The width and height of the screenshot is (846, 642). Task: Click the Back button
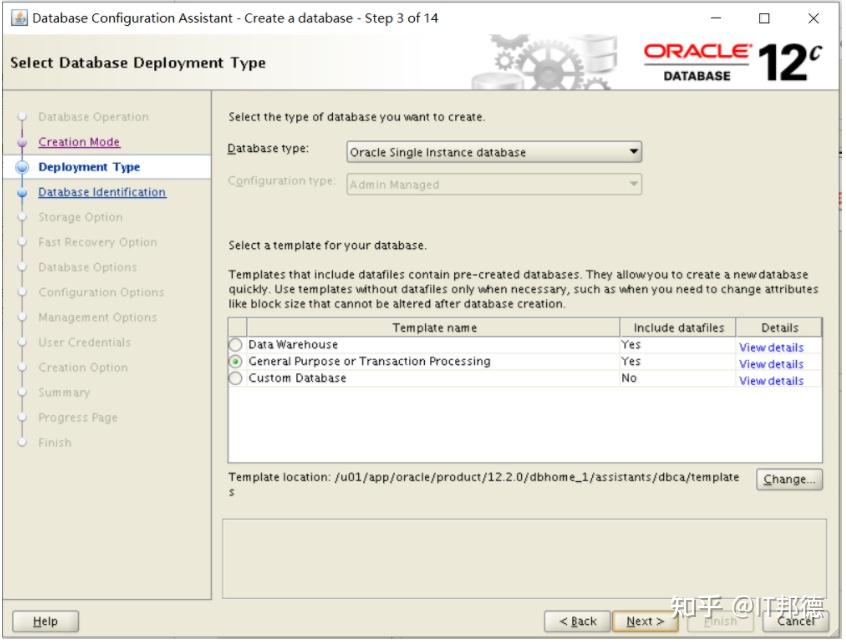click(577, 621)
